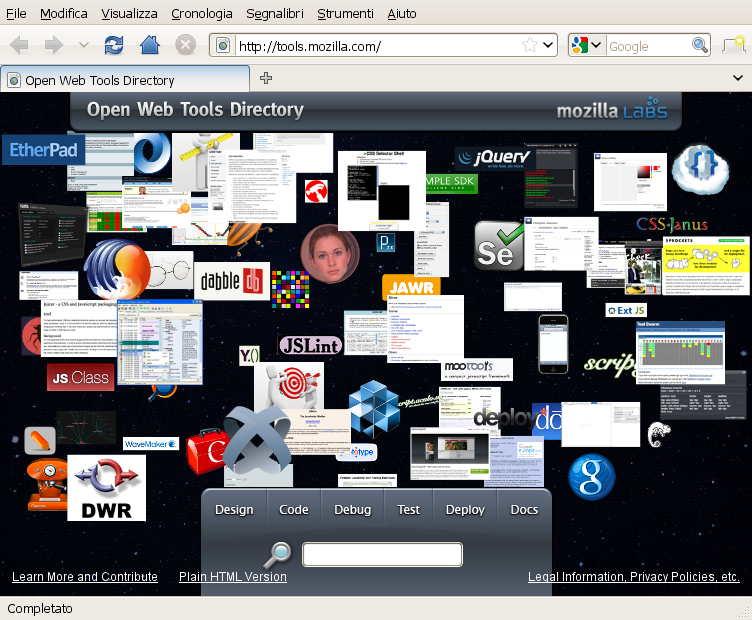Open the iPhone device thumbnail

tap(553, 344)
